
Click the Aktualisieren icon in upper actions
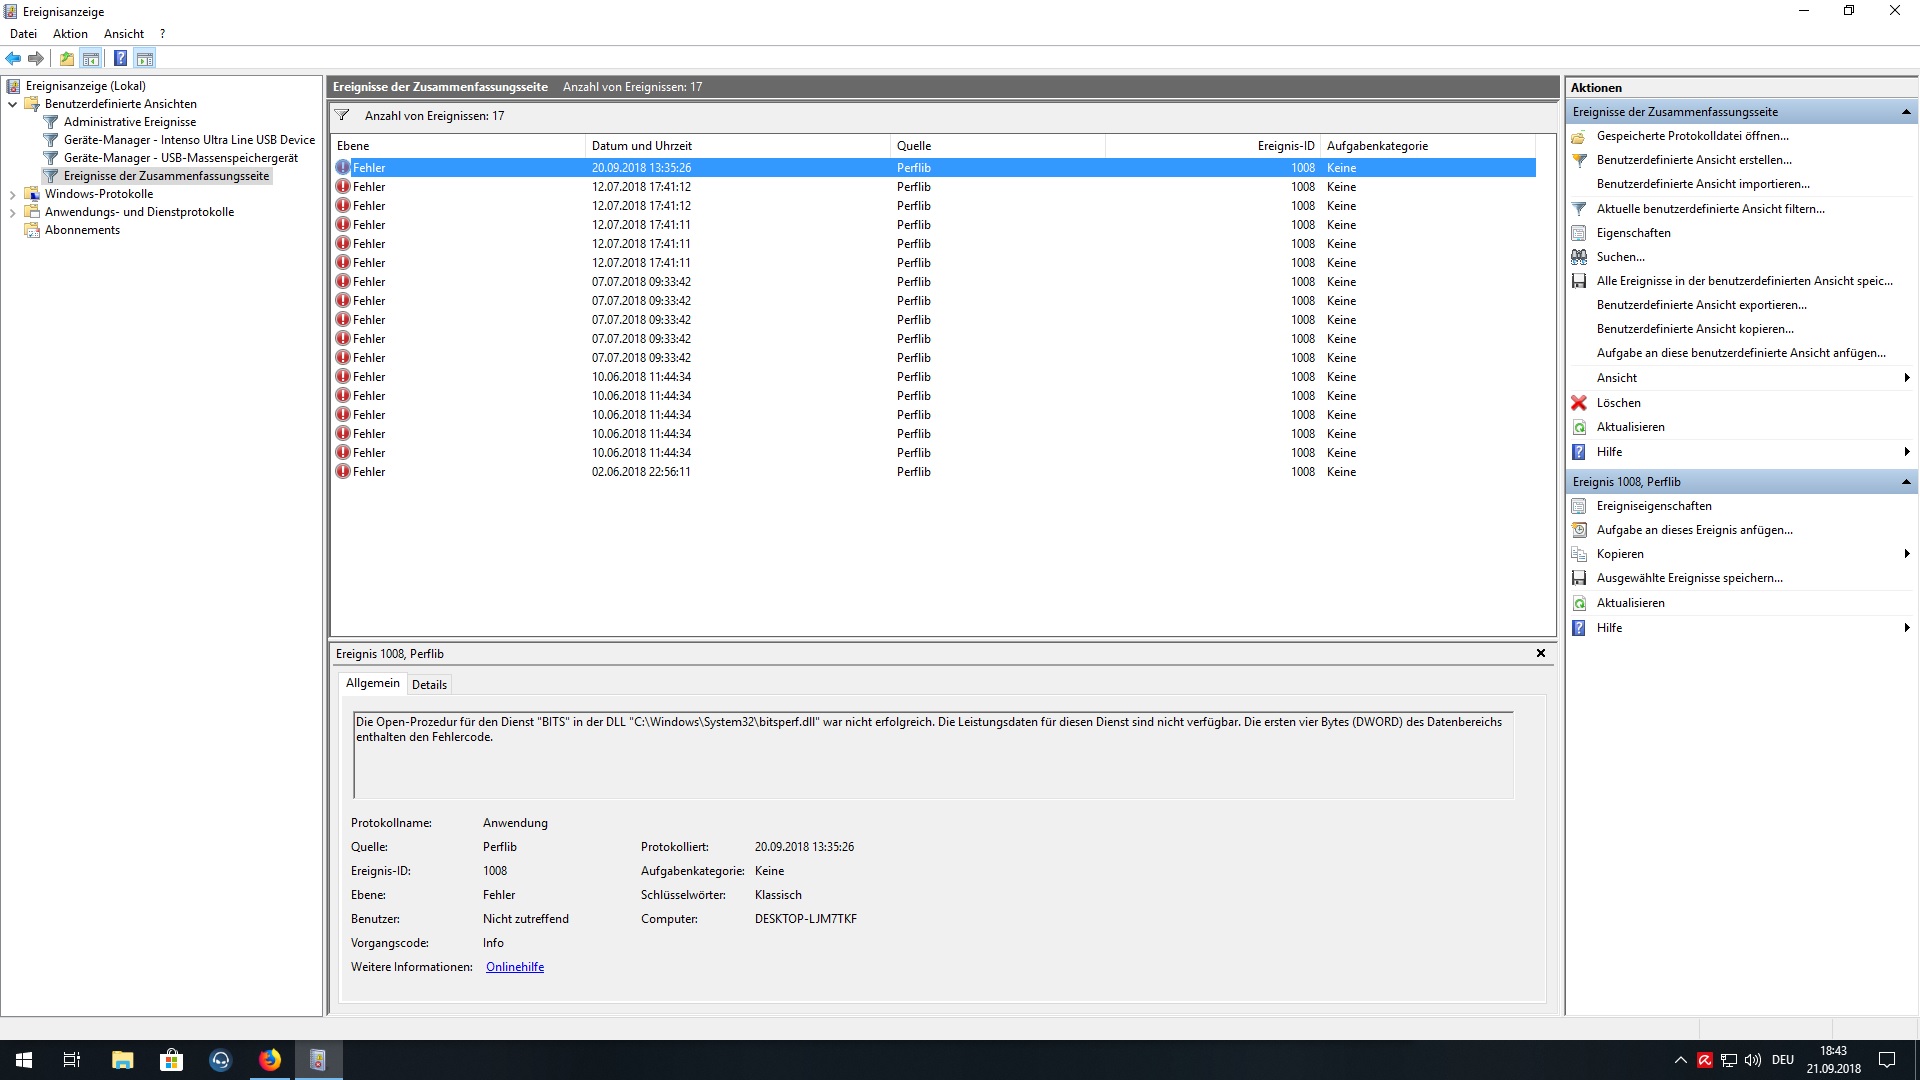(1579, 427)
